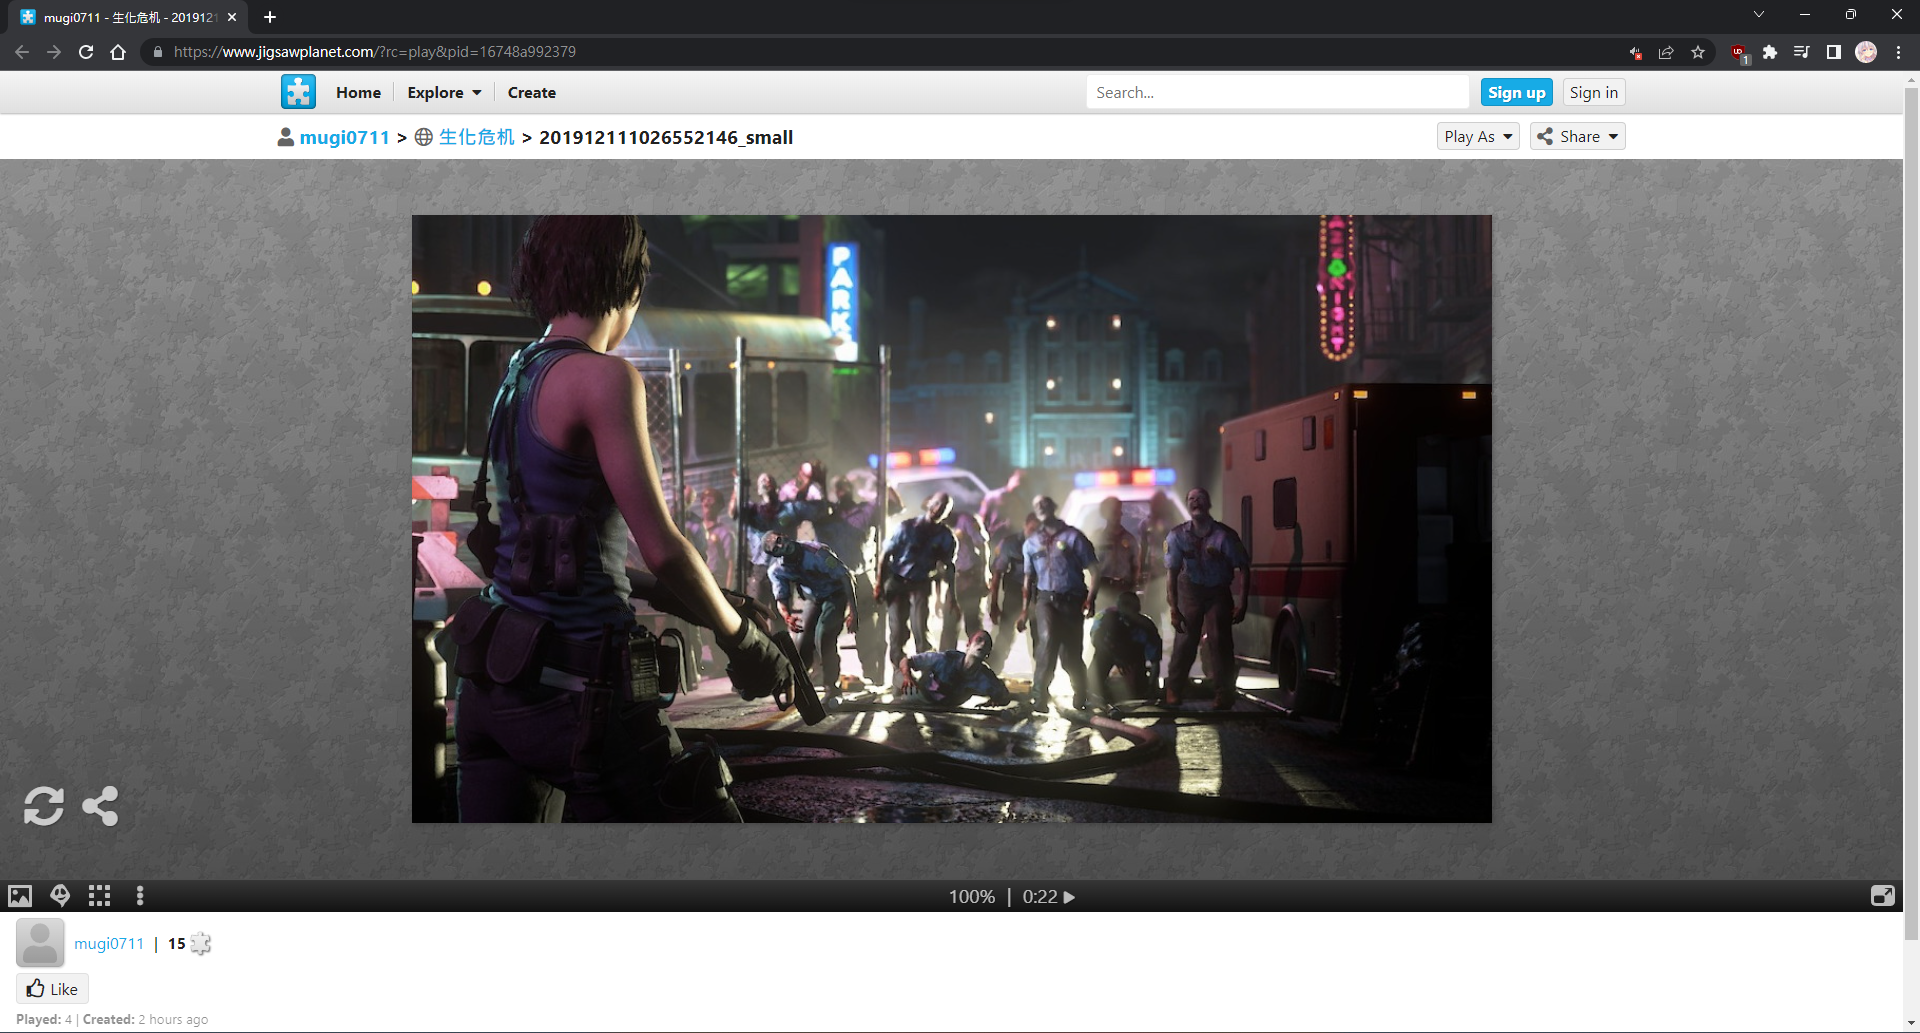Screen dimensions: 1920x1033
Task: Enter fullscreen mode for the puzzle
Action: point(1882,896)
